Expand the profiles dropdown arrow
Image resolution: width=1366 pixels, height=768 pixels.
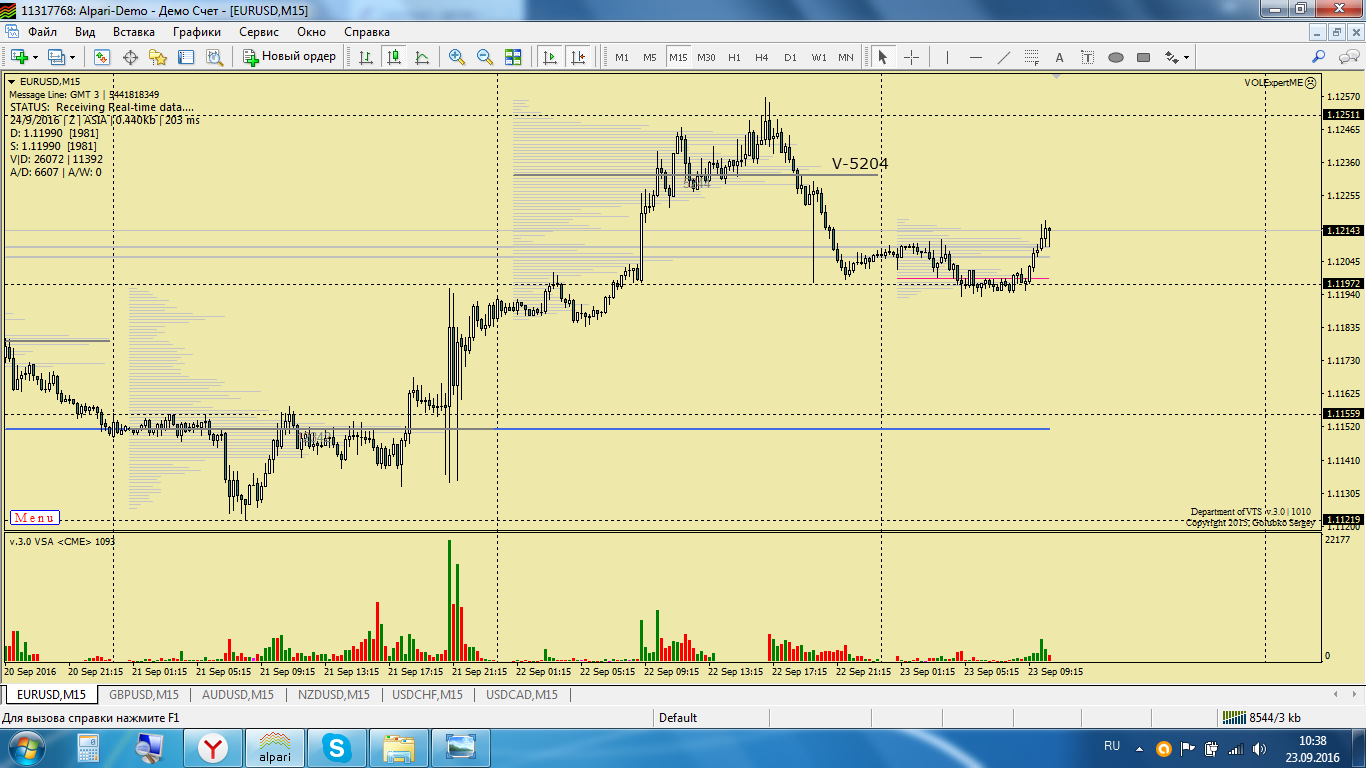[73, 57]
